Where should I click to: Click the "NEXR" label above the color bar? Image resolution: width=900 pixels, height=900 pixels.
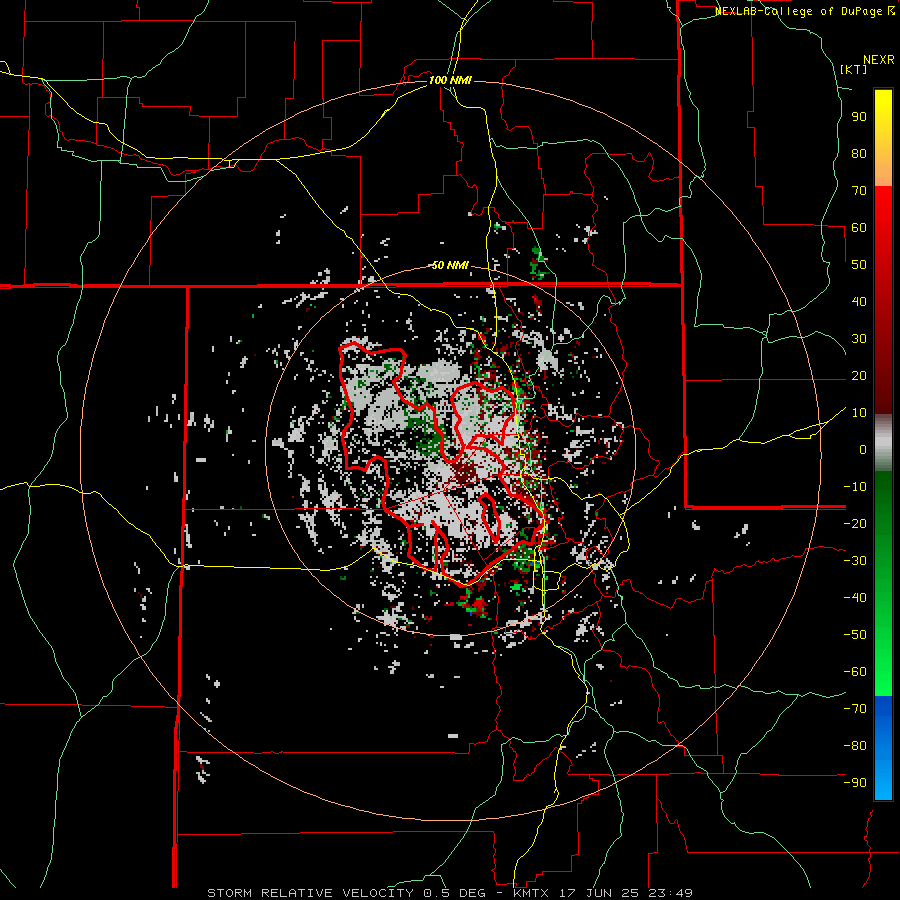click(879, 60)
